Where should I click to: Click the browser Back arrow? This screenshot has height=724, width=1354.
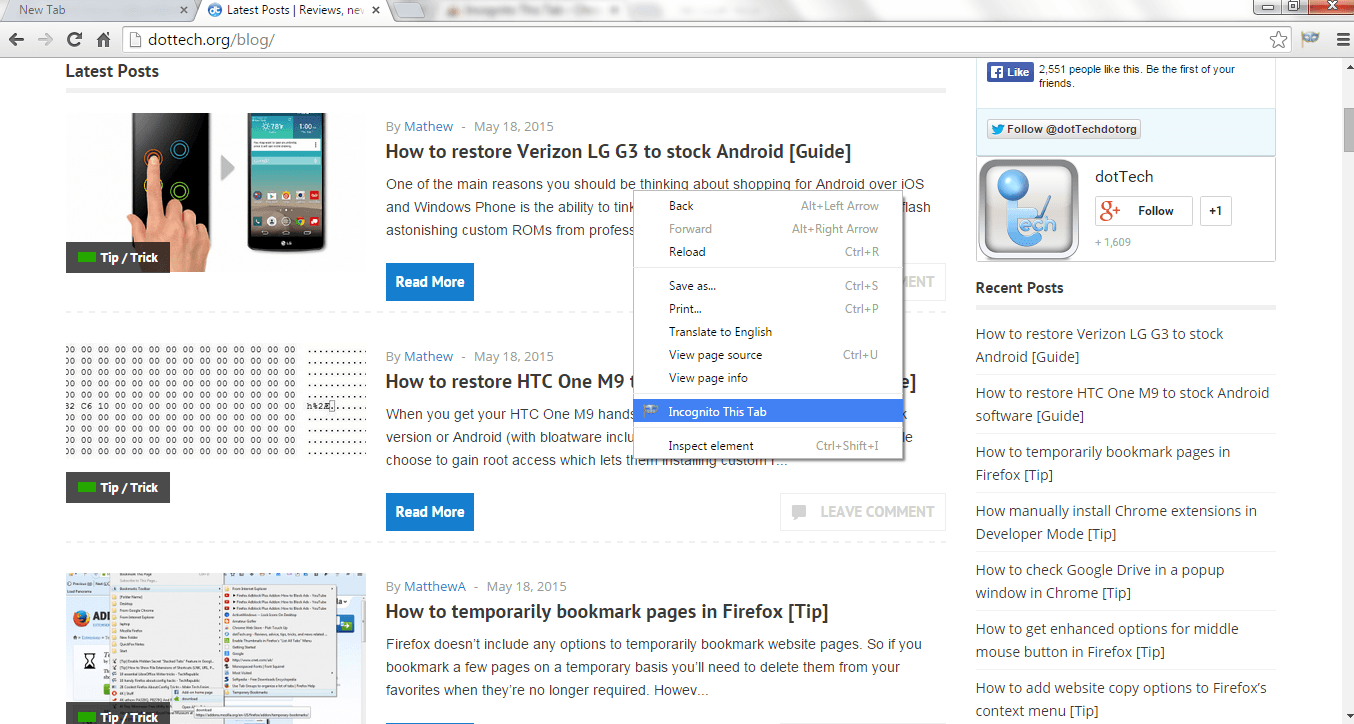point(16,40)
